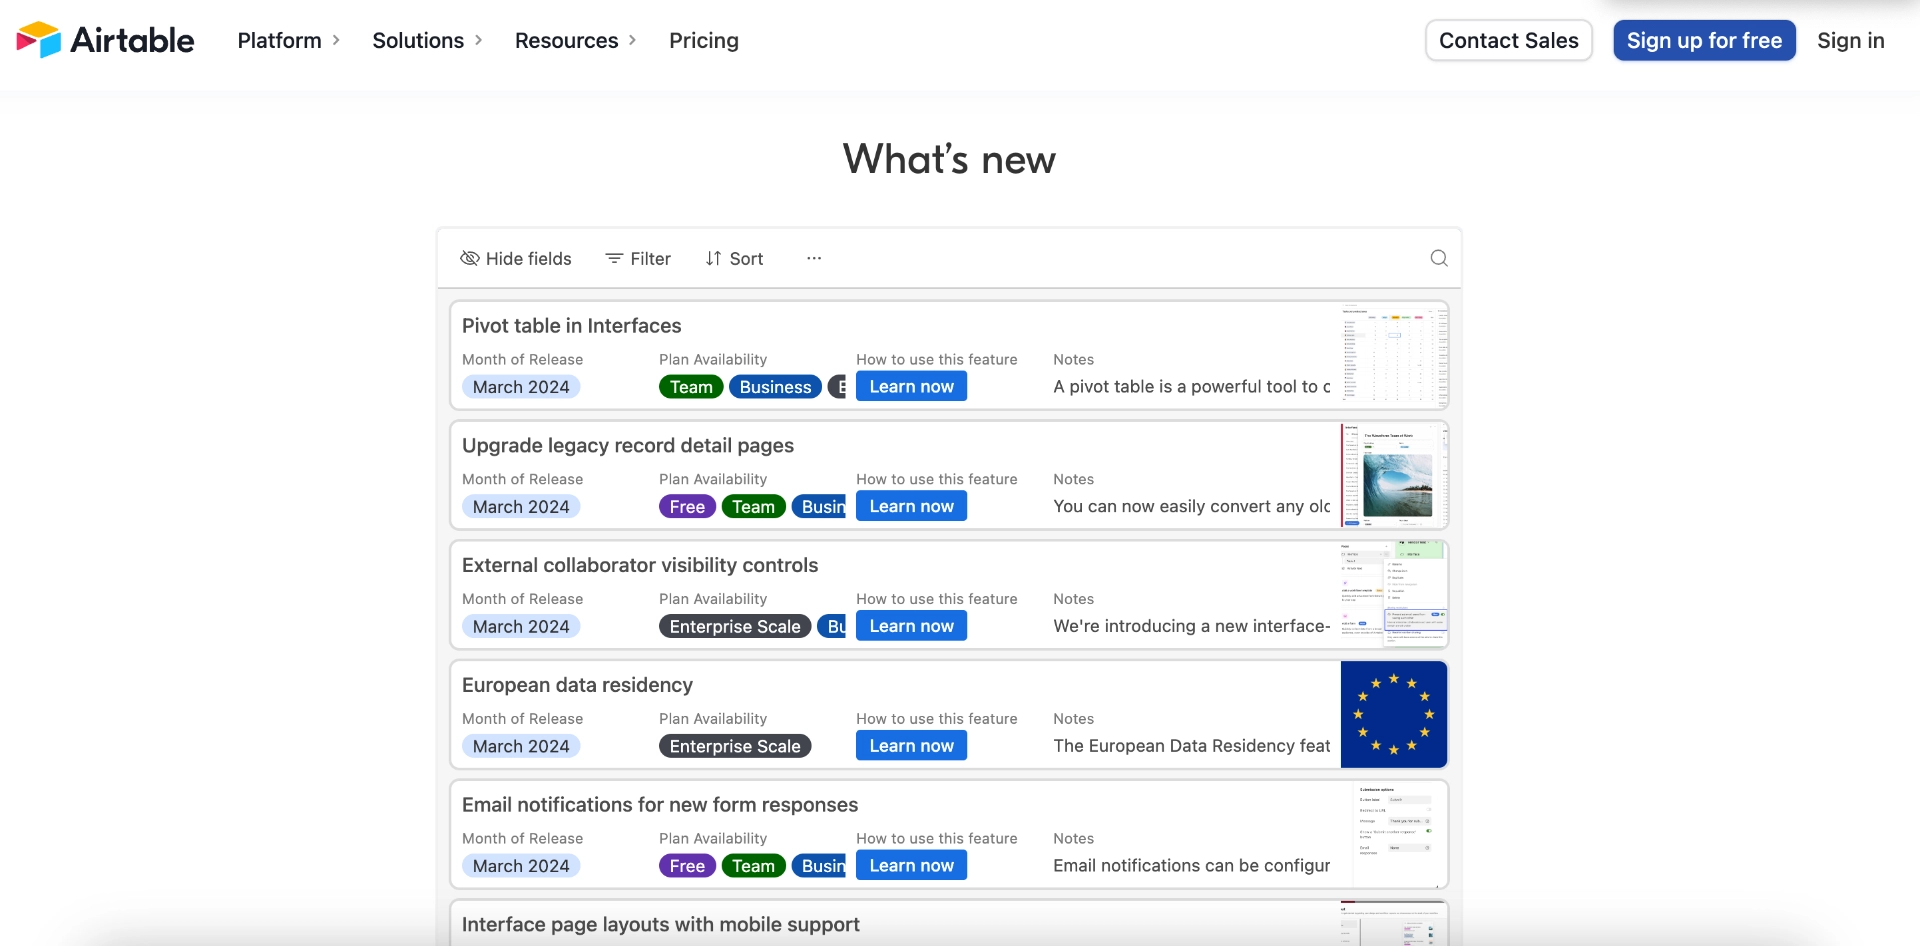Click the Airtable logo

click(104, 40)
